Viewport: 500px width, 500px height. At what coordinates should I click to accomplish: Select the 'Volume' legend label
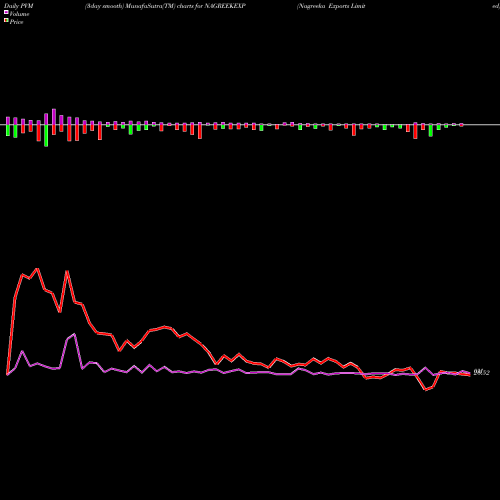tap(19, 14)
